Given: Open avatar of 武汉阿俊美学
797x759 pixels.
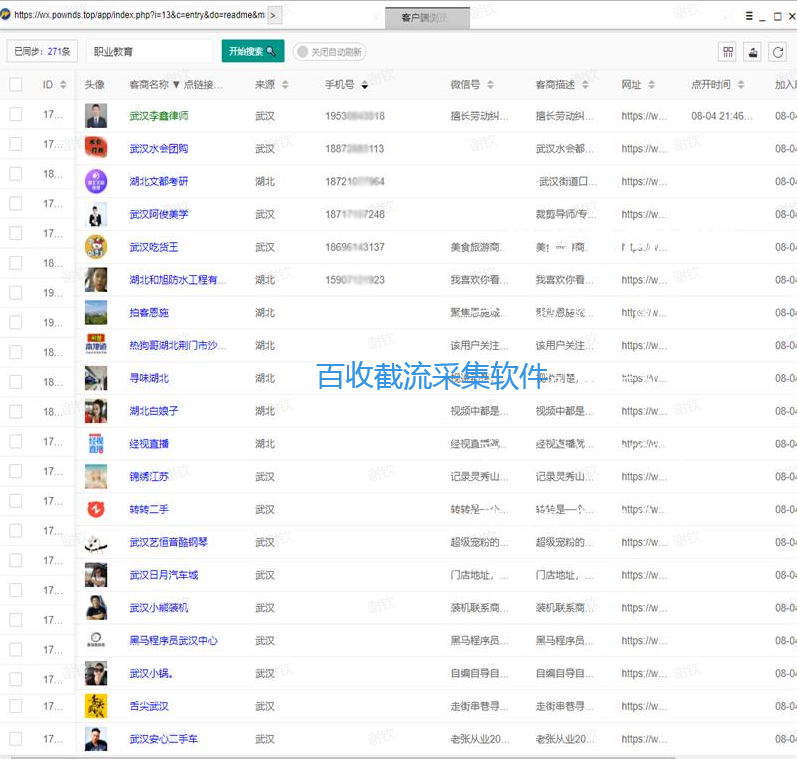Looking at the screenshot, I should (96, 214).
